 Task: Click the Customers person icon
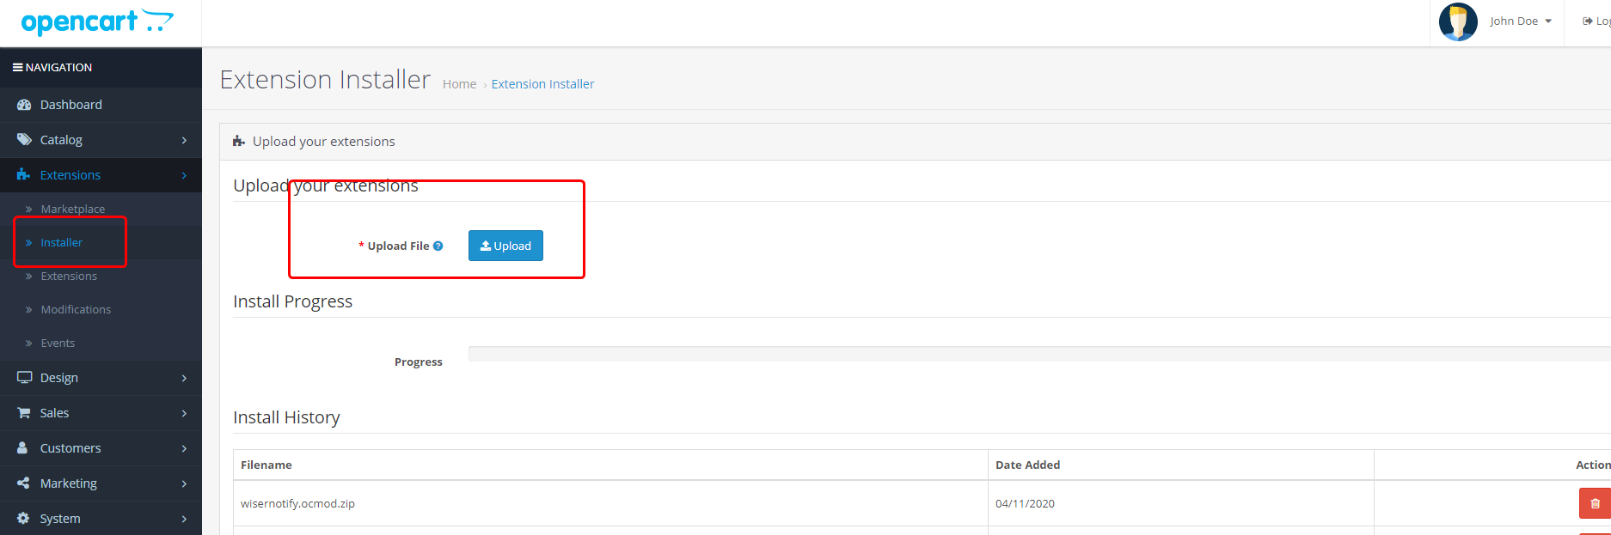point(22,448)
